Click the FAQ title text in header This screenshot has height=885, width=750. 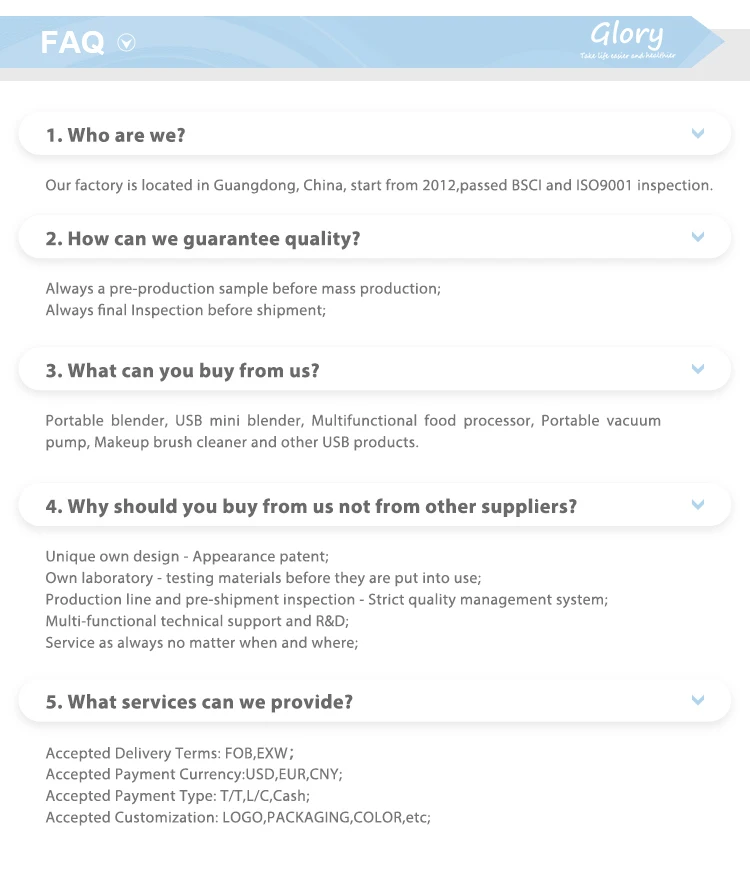(72, 42)
